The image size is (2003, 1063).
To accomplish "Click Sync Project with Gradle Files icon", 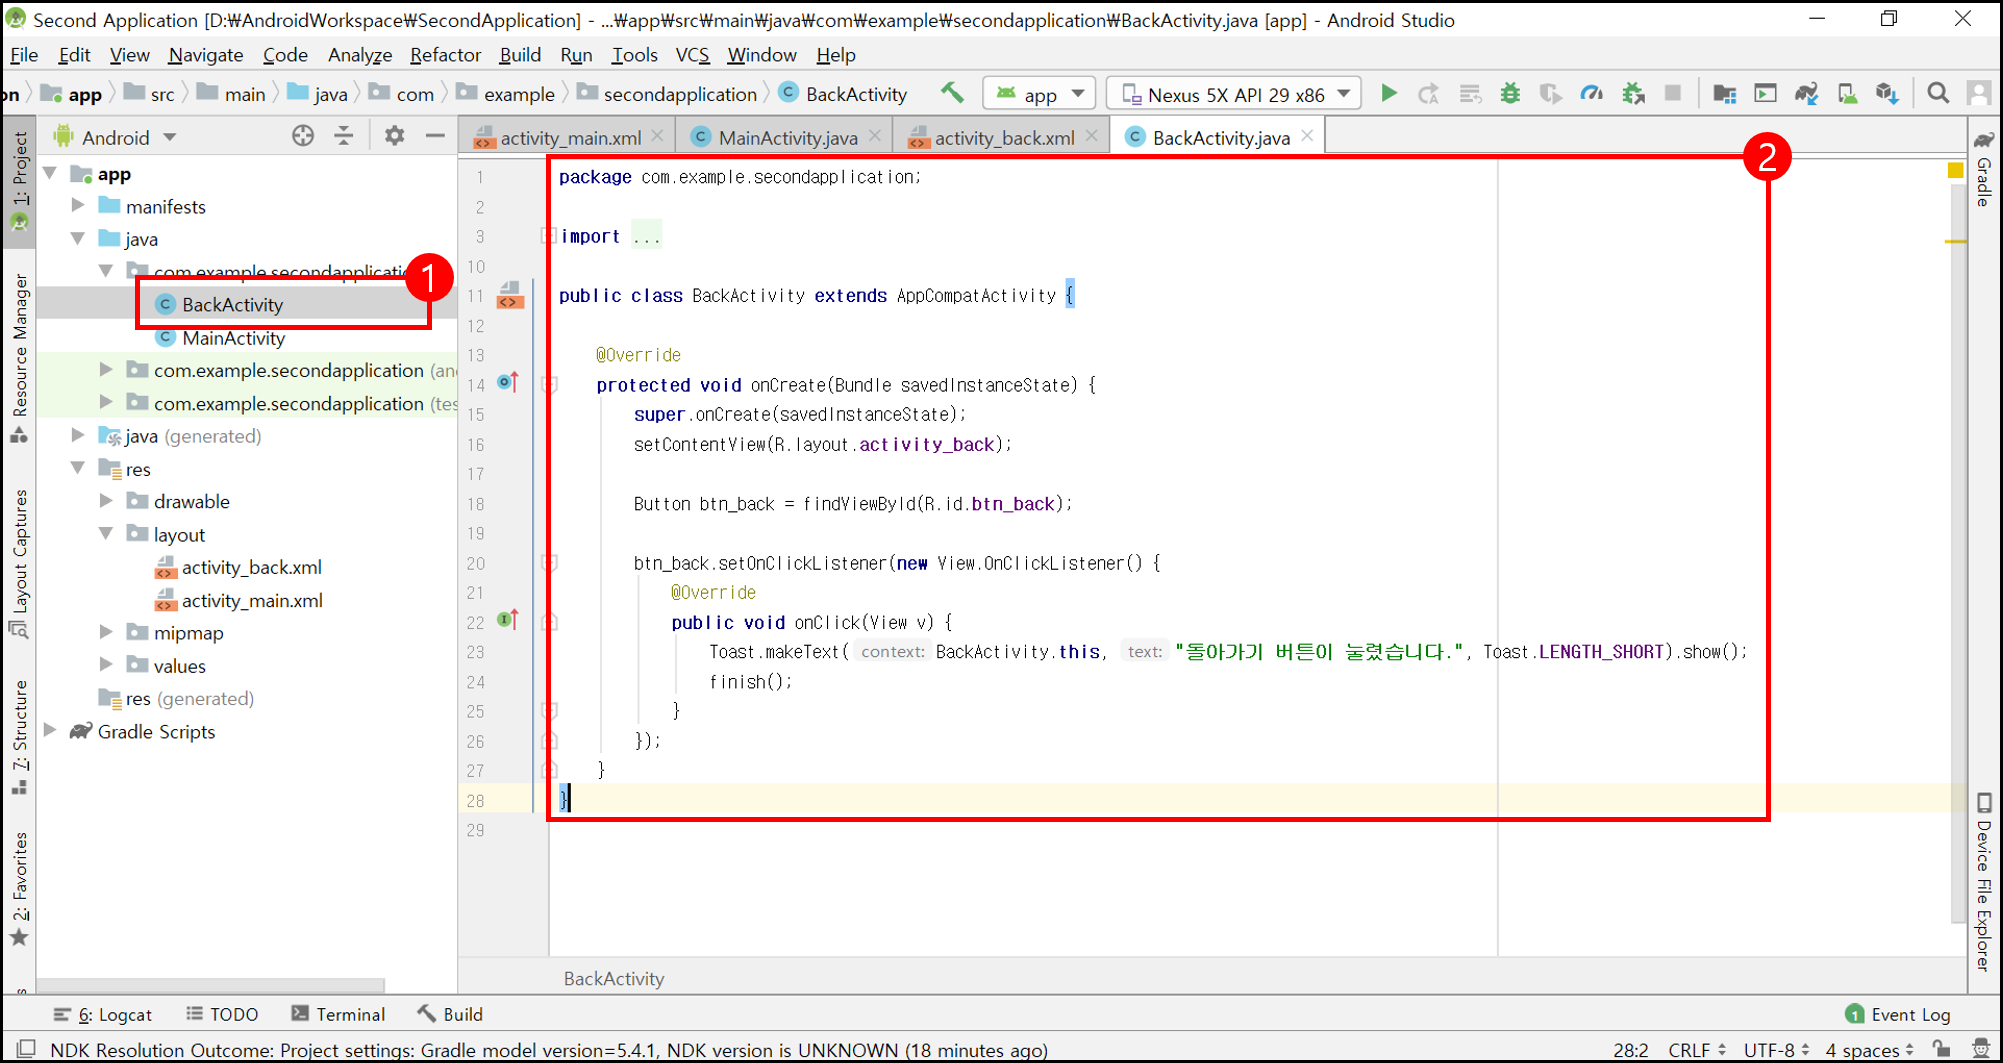I will tap(1806, 93).
